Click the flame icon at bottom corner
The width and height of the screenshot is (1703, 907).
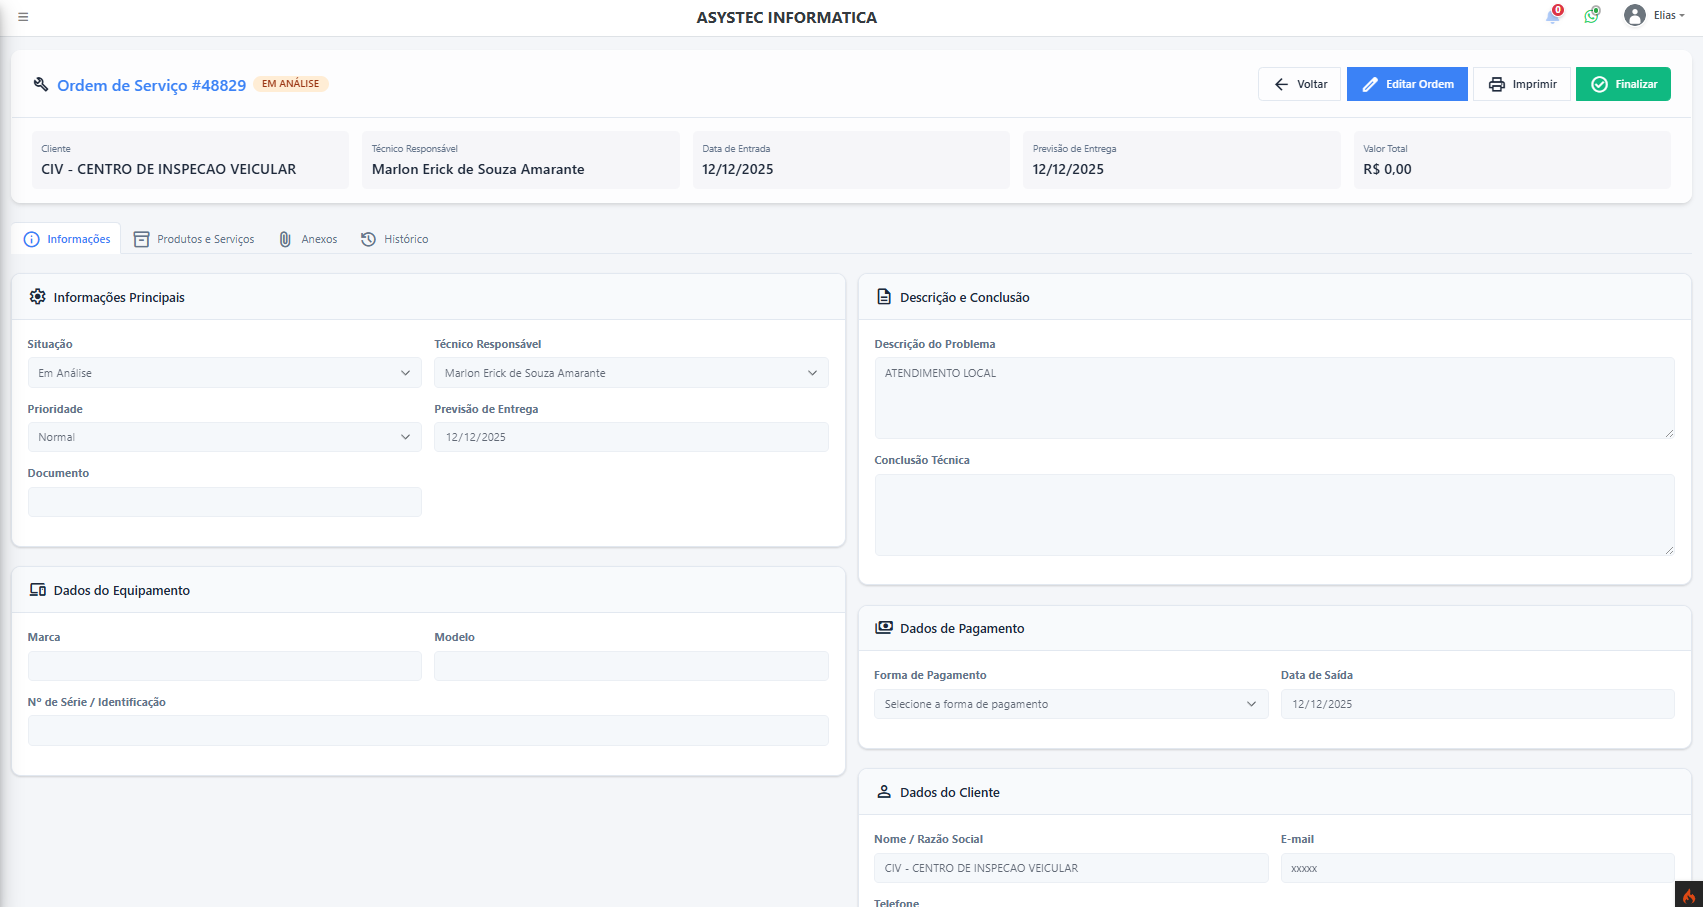click(1688, 895)
